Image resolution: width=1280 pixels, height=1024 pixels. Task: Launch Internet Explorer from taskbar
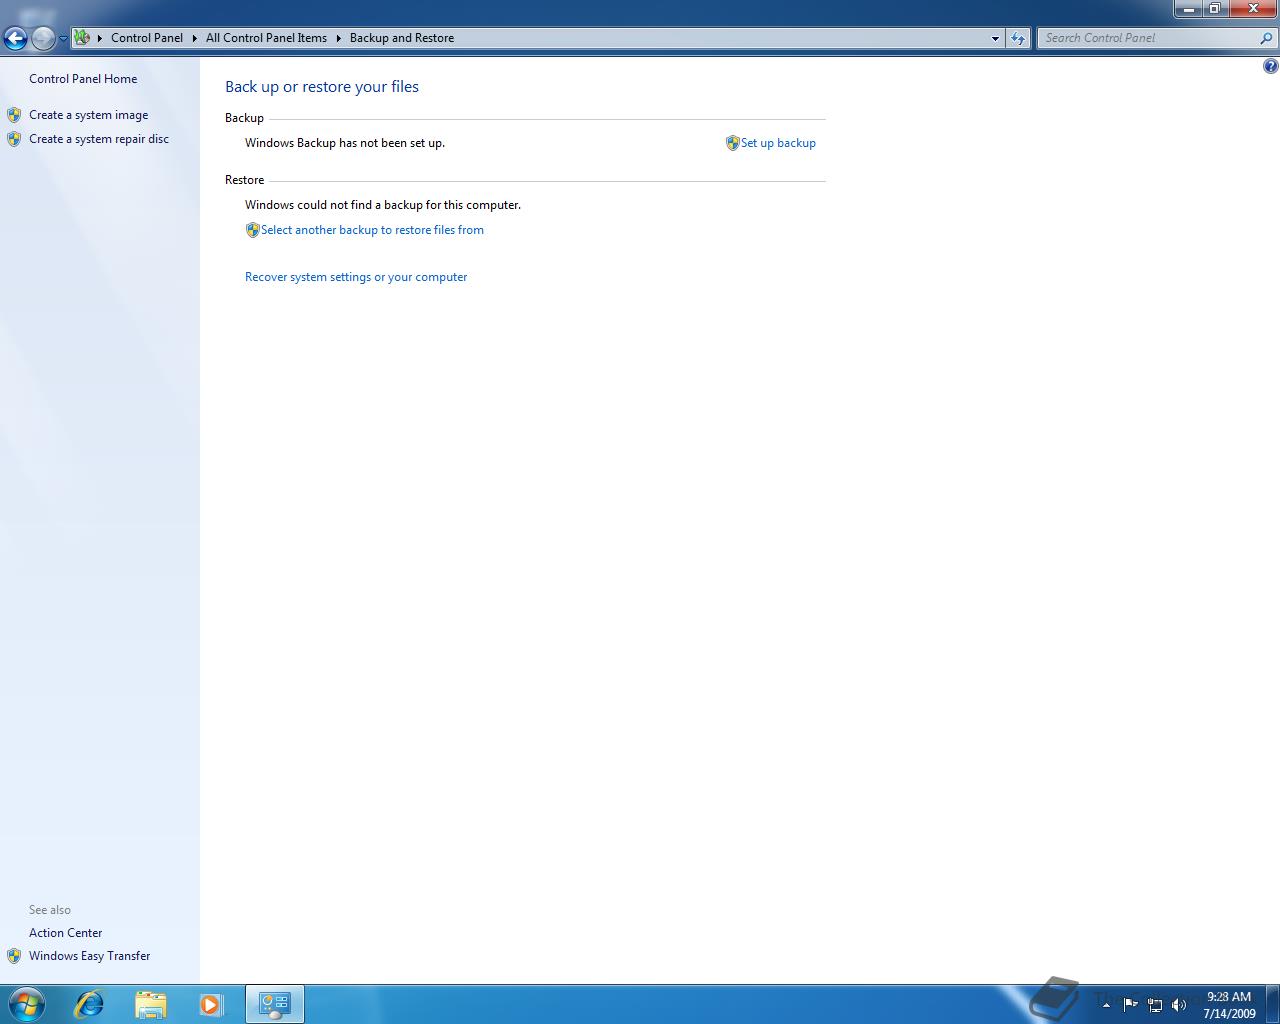[89, 1004]
